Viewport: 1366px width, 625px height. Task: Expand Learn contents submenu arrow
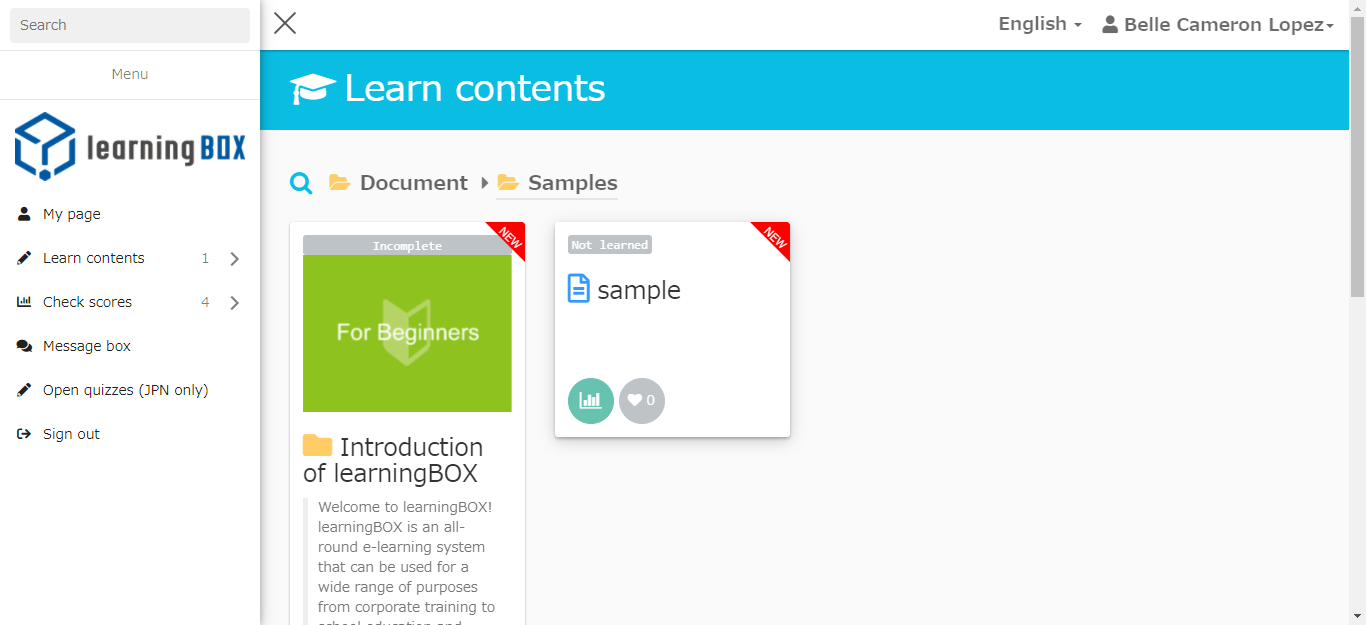[x=234, y=259]
